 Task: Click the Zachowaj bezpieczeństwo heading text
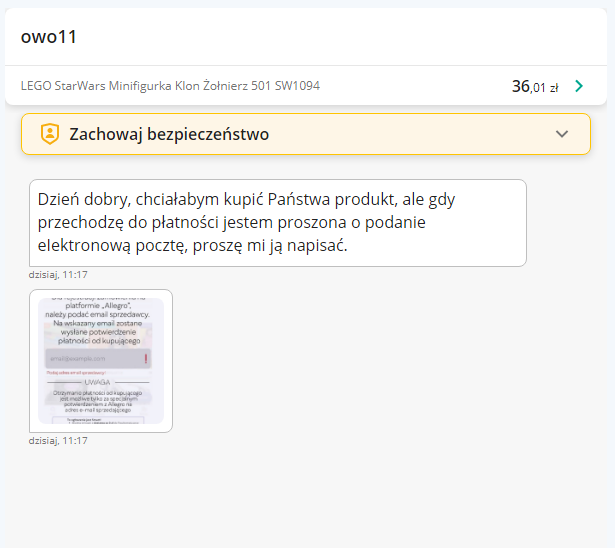168,134
